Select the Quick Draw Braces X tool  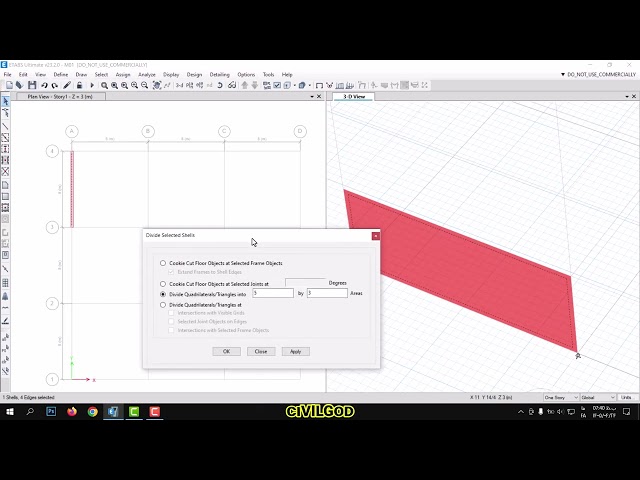[x=5, y=171]
